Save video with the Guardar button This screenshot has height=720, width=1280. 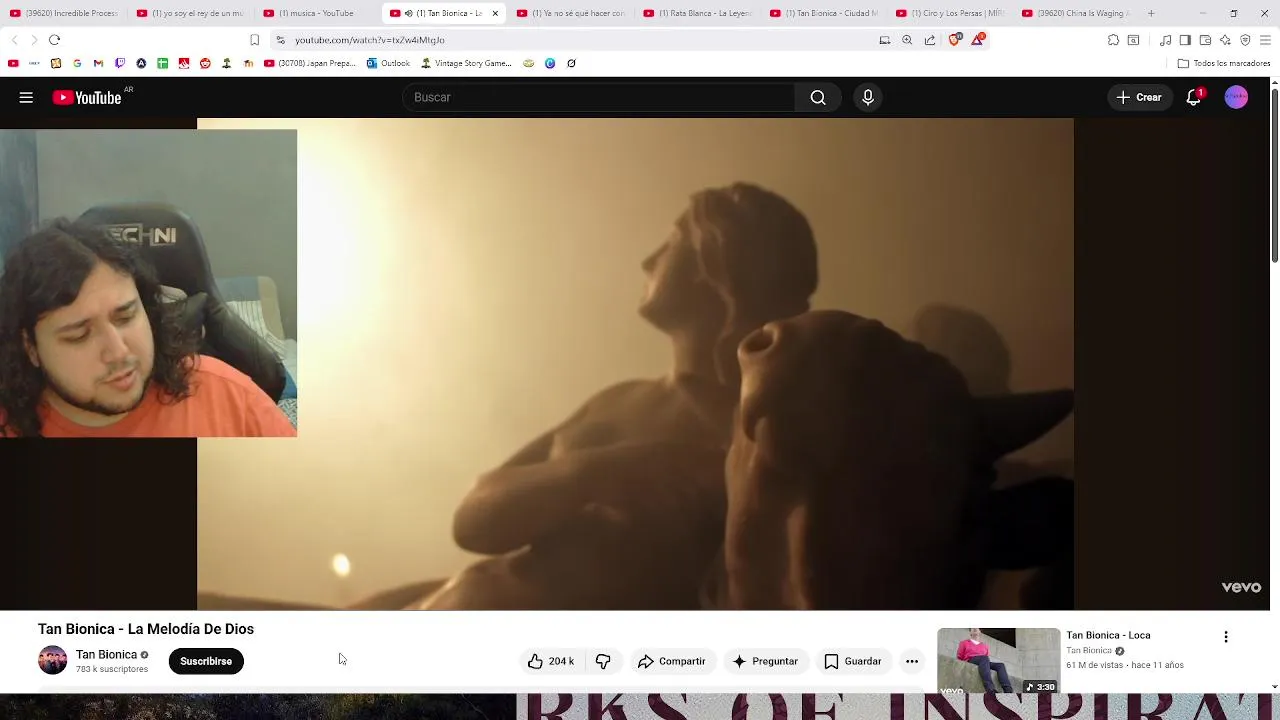853,661
